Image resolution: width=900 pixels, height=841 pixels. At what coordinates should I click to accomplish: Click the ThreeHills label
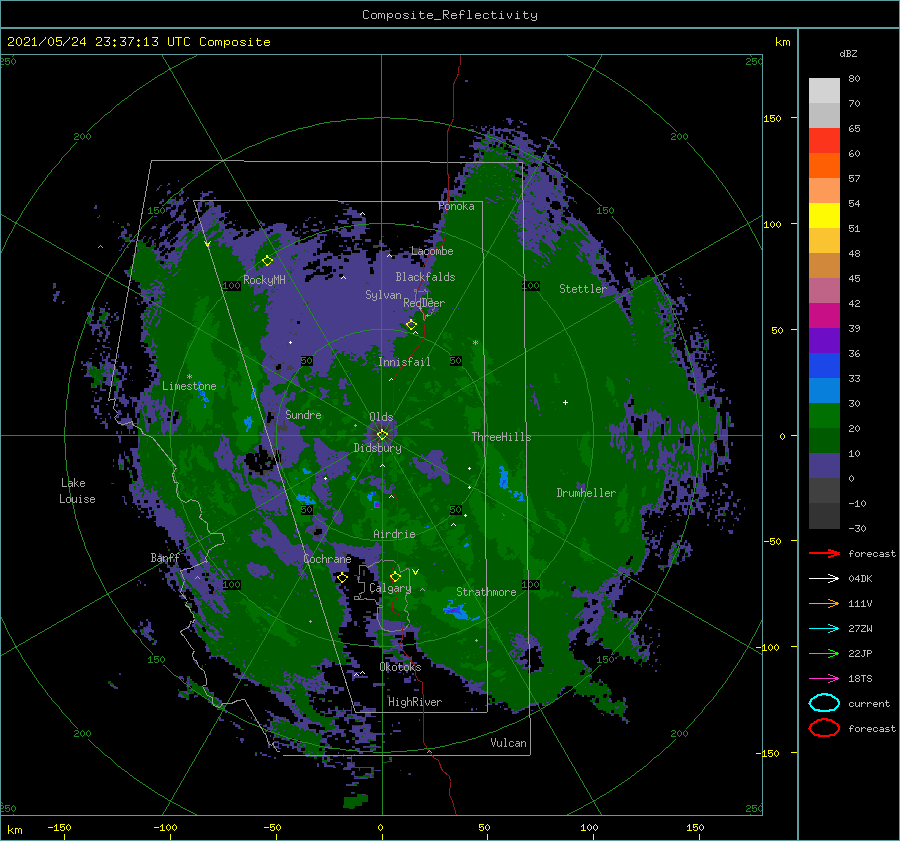pos(501,437)
